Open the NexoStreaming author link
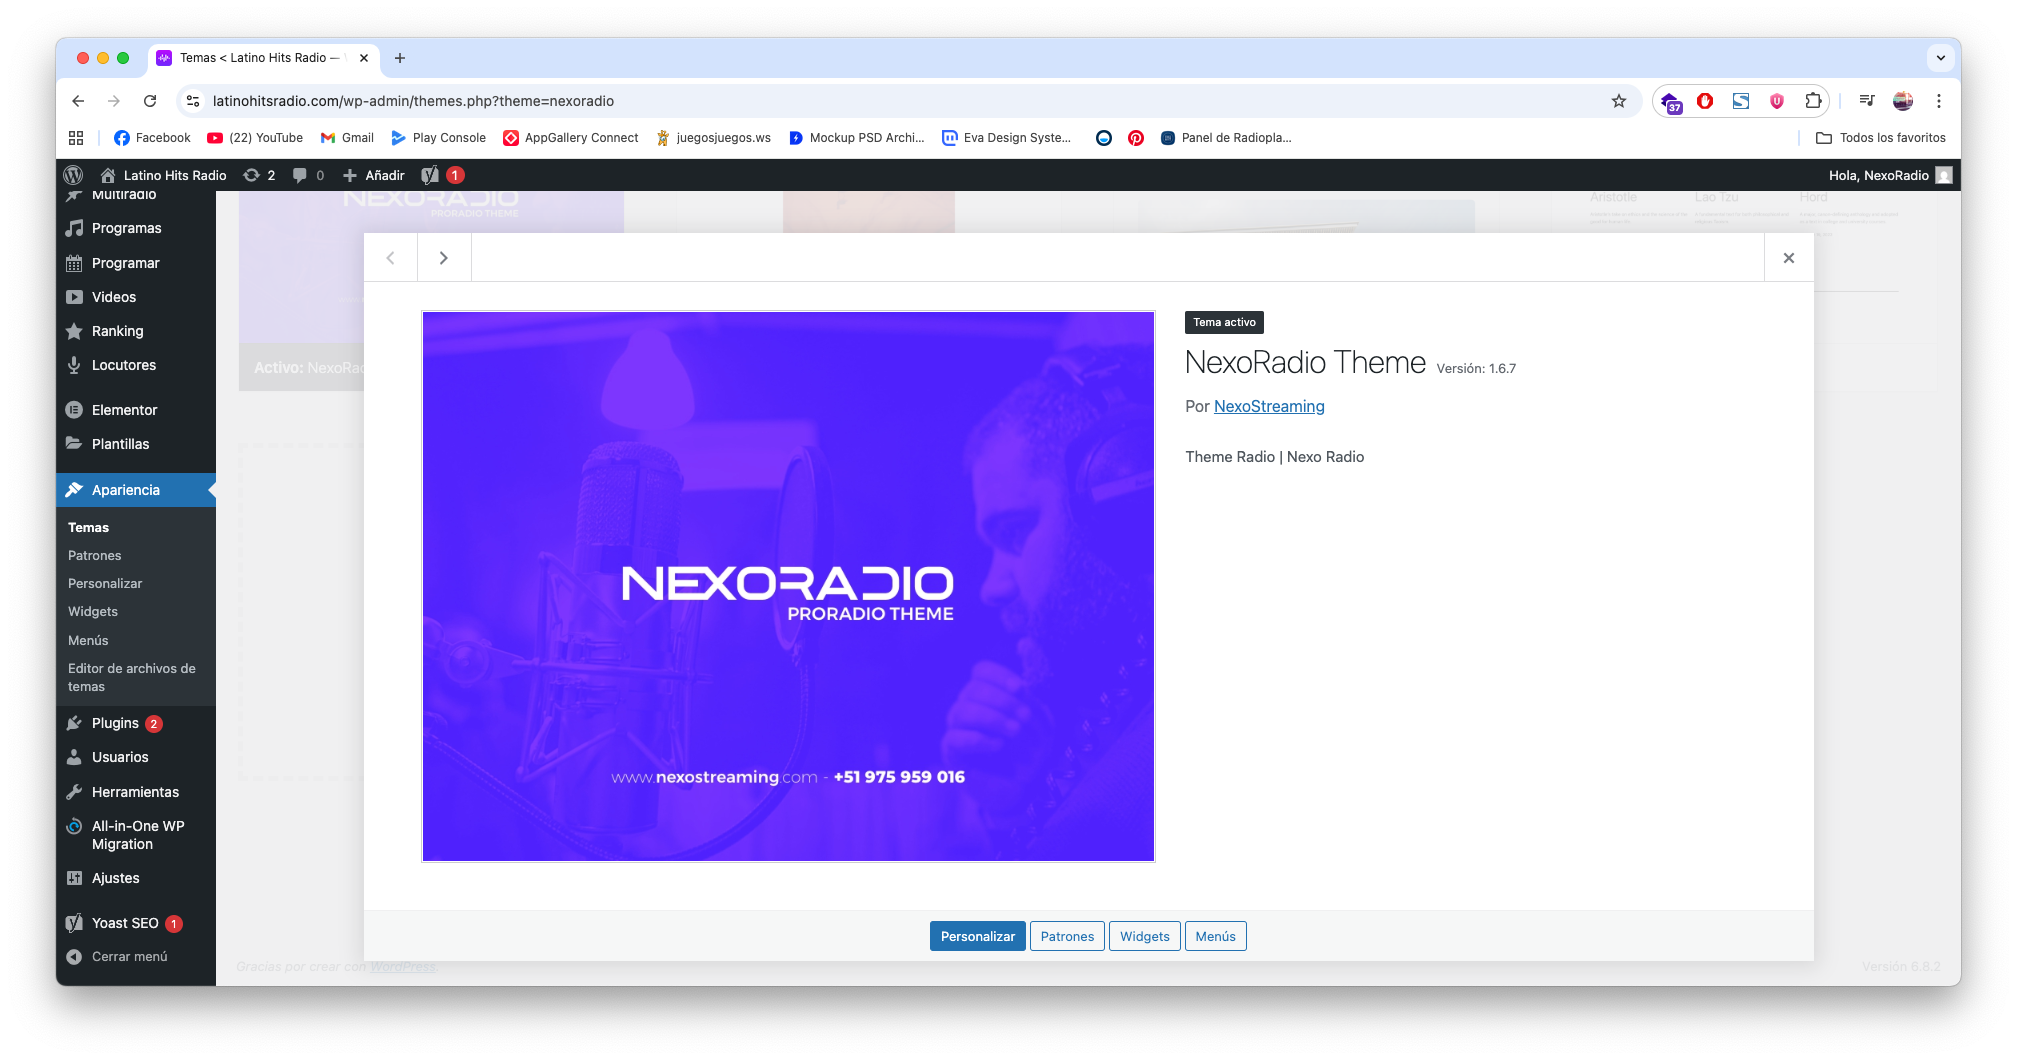 tap(1268, 407)
